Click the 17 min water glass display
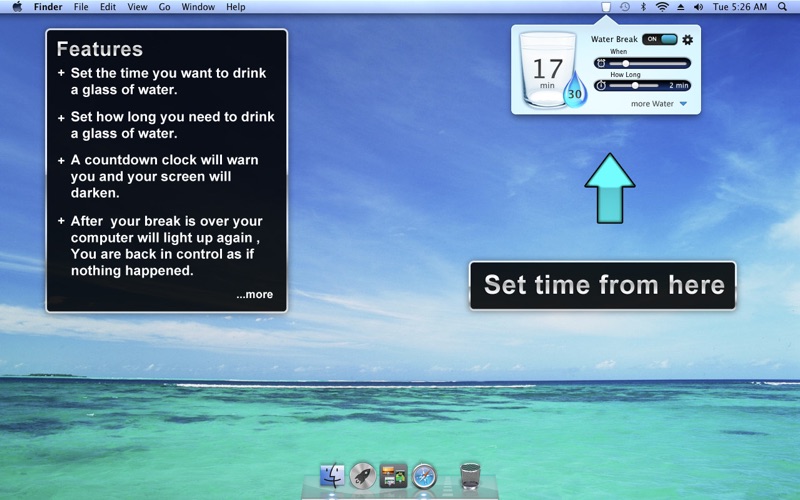Viewport: 800px width, 500px height. point(547,70)
